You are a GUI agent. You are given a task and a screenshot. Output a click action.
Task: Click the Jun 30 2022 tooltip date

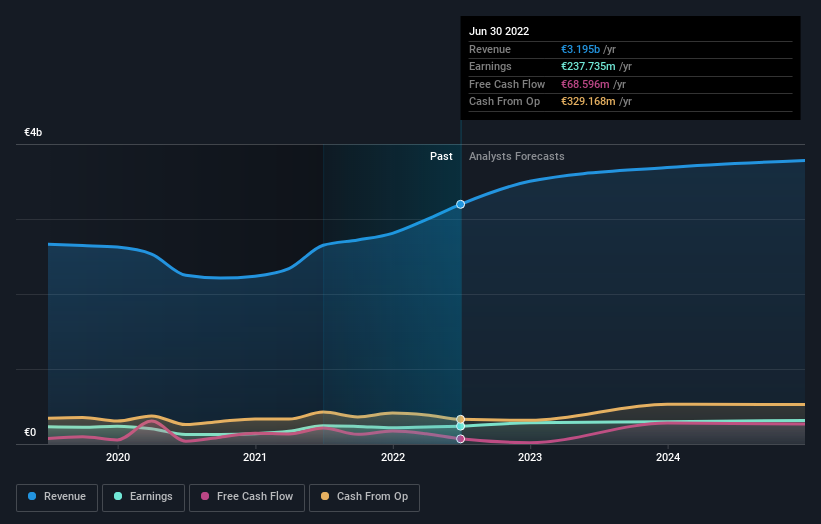click(499, 31)
